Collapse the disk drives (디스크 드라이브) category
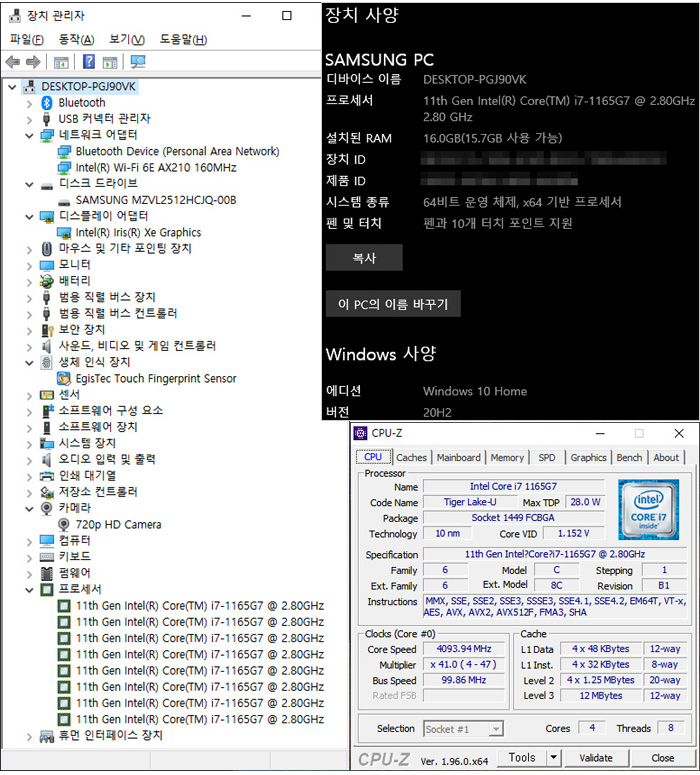Viewport: 700px width, 775px height. (29, 184)
